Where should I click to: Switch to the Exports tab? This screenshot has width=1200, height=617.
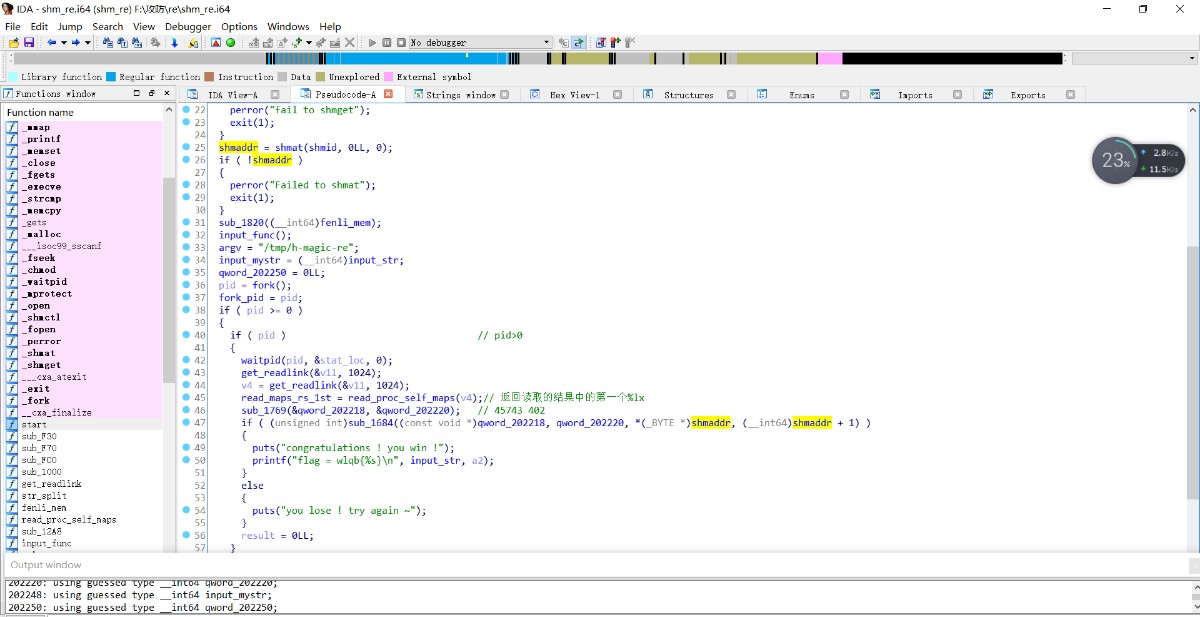1028,95
